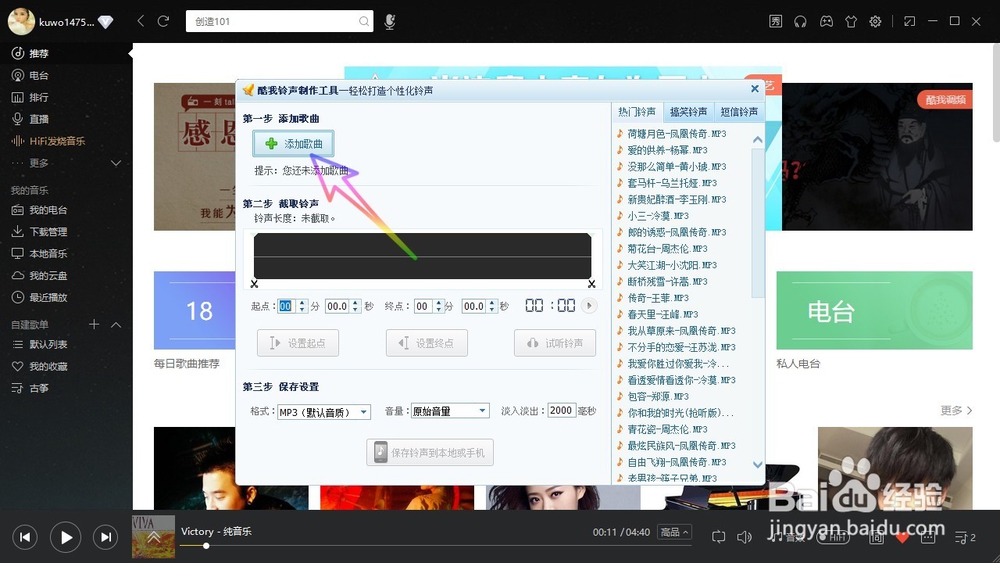Close the ringtone maker dialog
This screenshot has width=1000, height=563.
(x=754, y=89)
